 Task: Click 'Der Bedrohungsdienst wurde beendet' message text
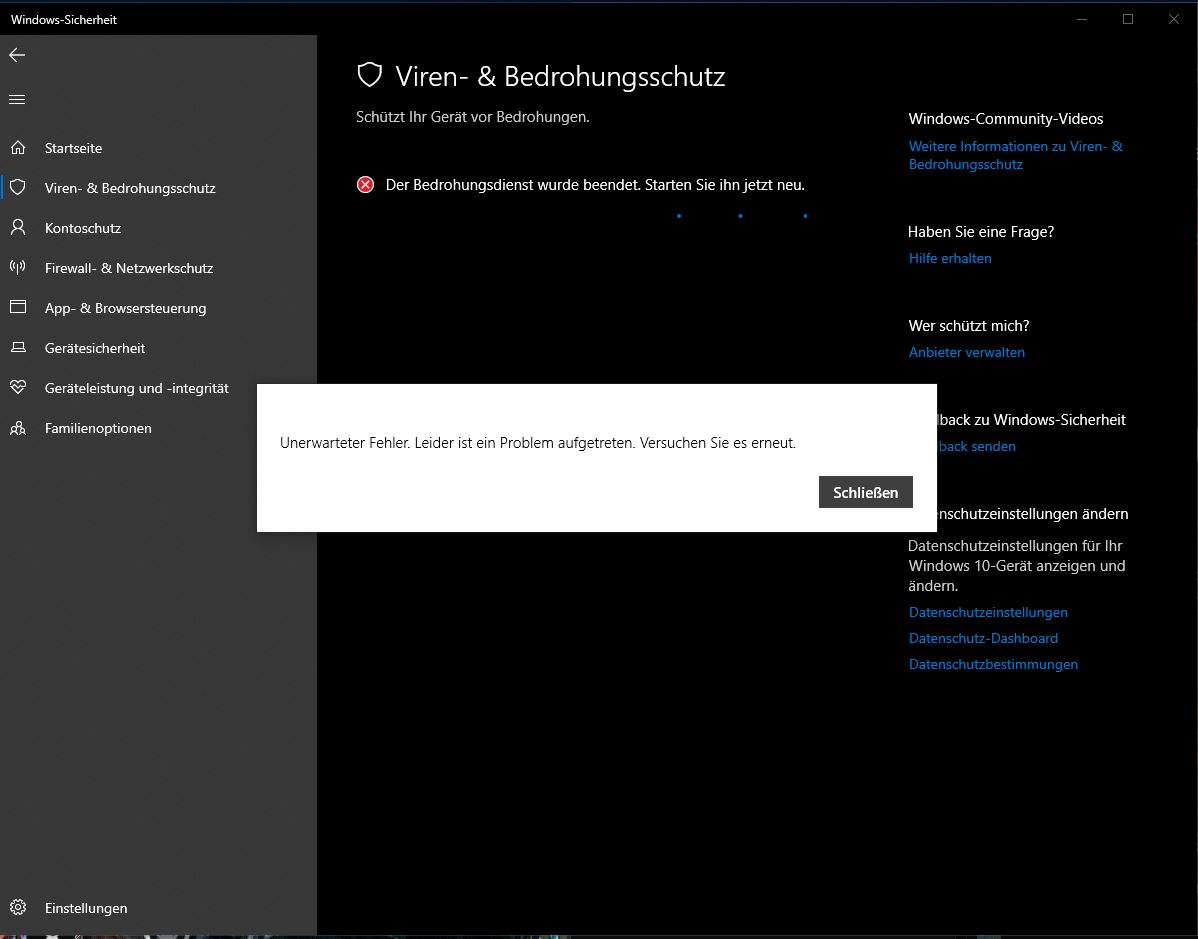coord(595,185)
